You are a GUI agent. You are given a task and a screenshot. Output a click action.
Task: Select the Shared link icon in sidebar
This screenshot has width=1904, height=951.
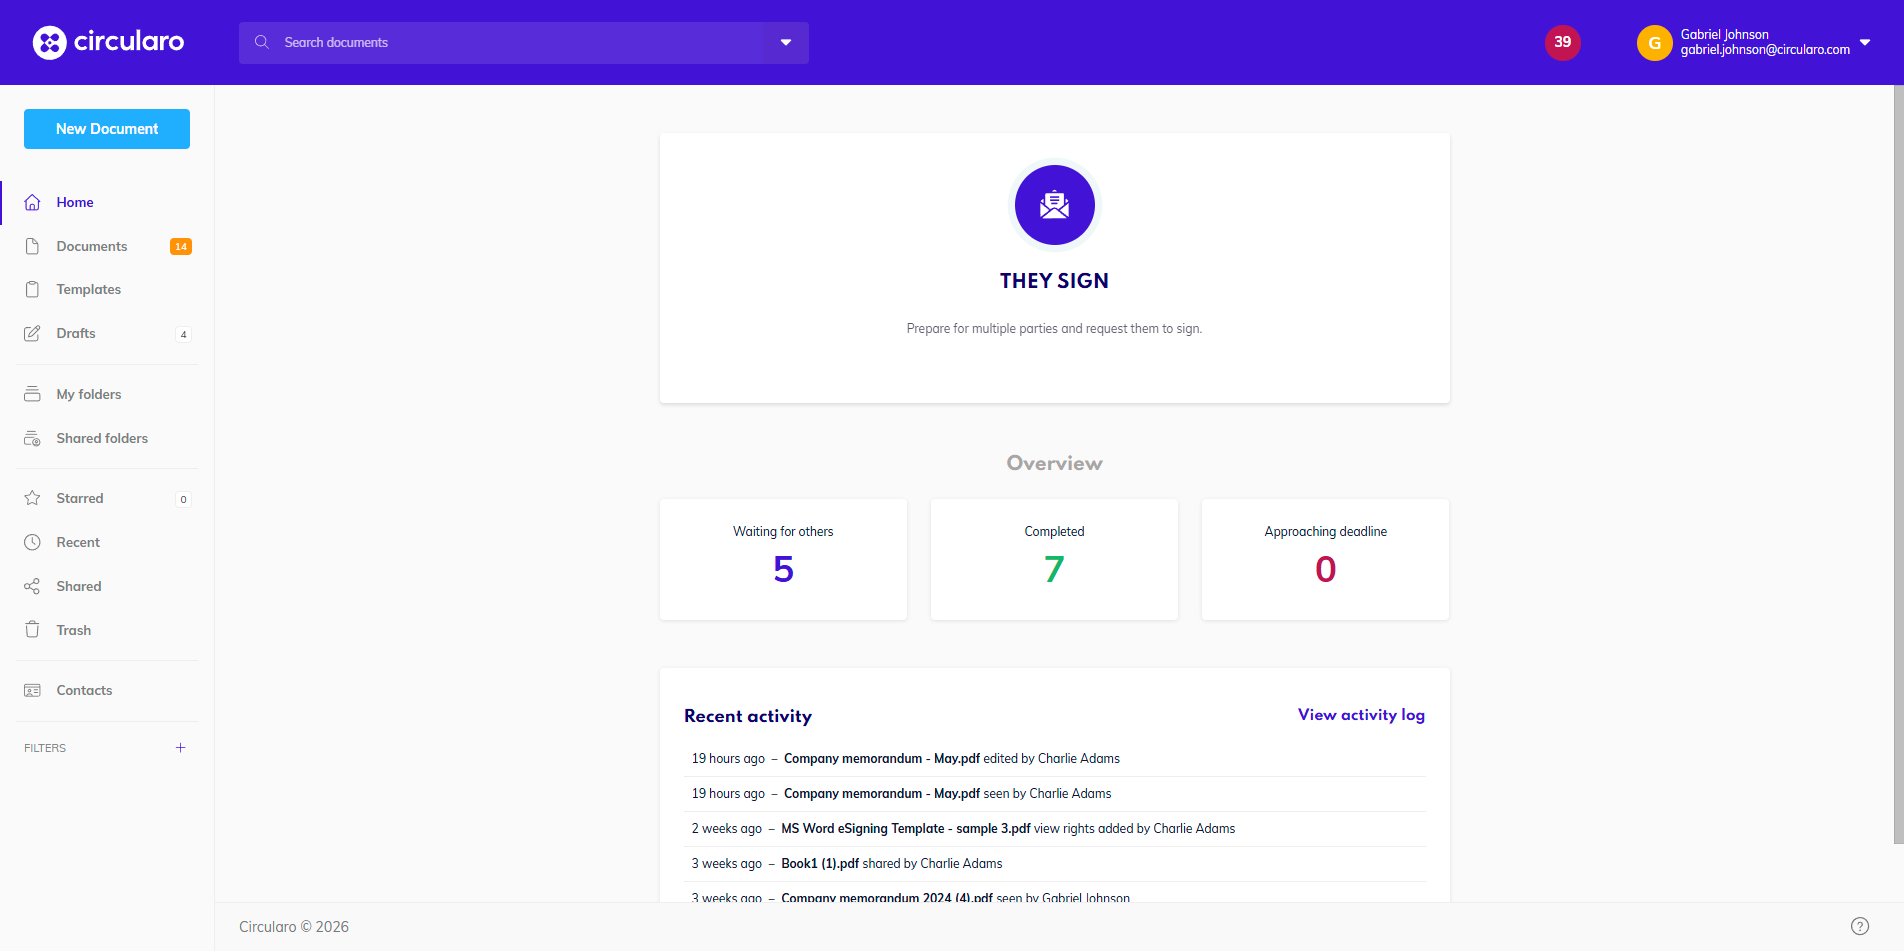tap(33, 585)
